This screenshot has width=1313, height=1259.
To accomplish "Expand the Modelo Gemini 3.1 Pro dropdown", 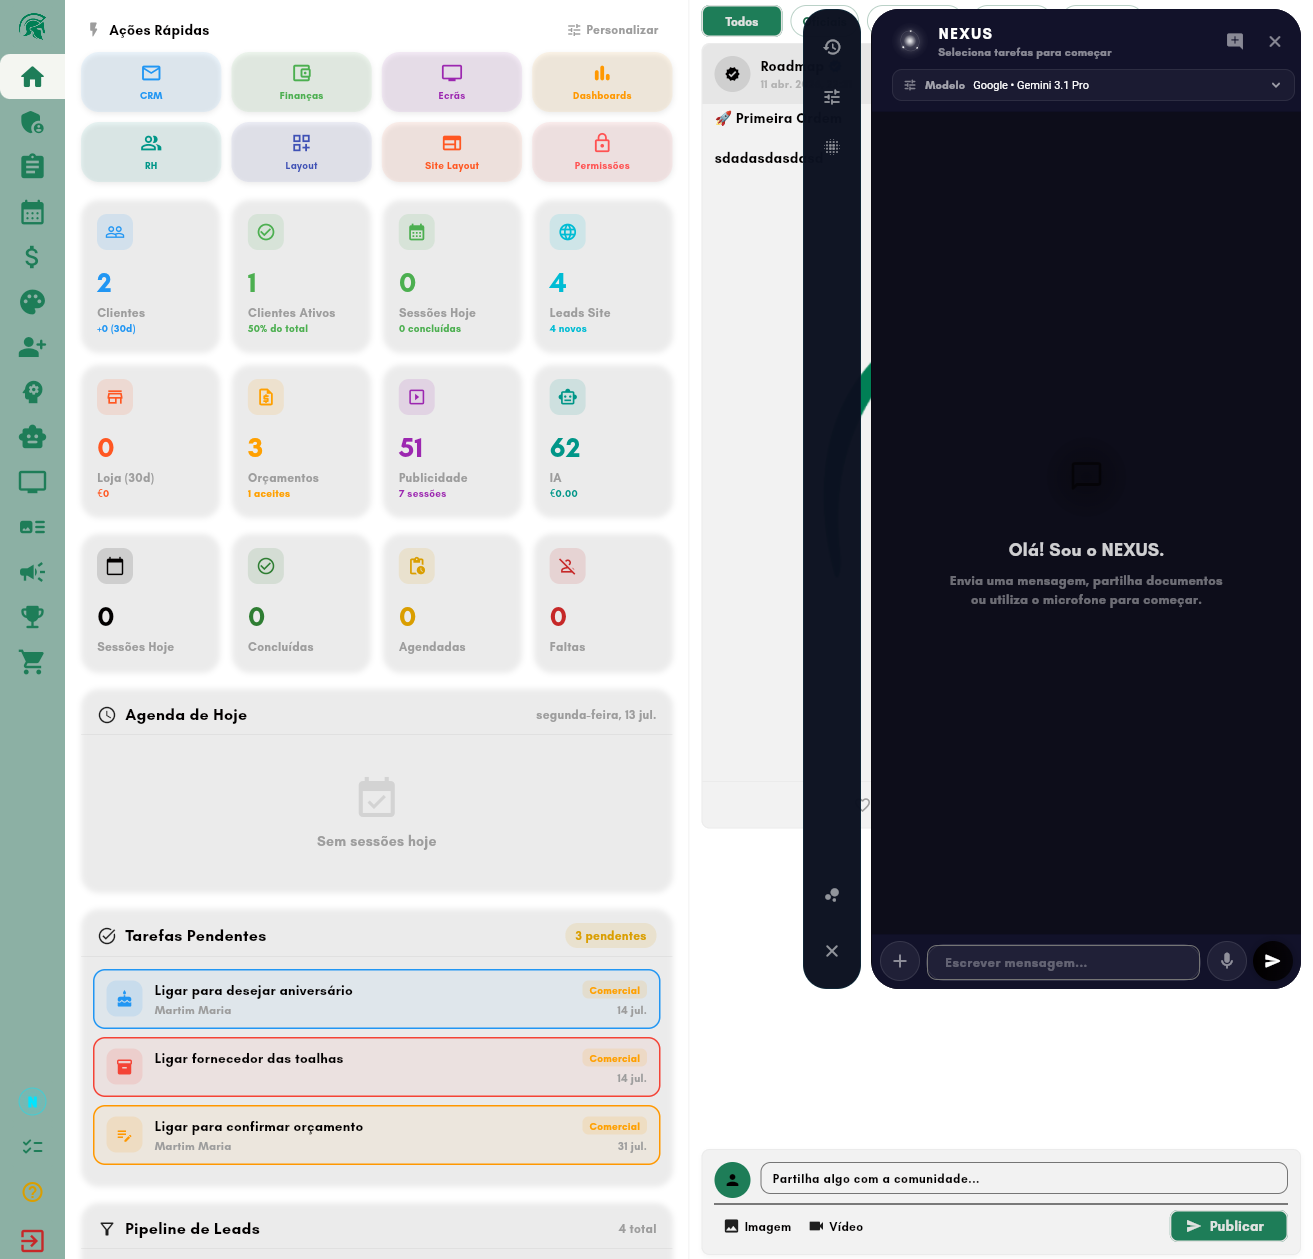I will click(1093, 85).
